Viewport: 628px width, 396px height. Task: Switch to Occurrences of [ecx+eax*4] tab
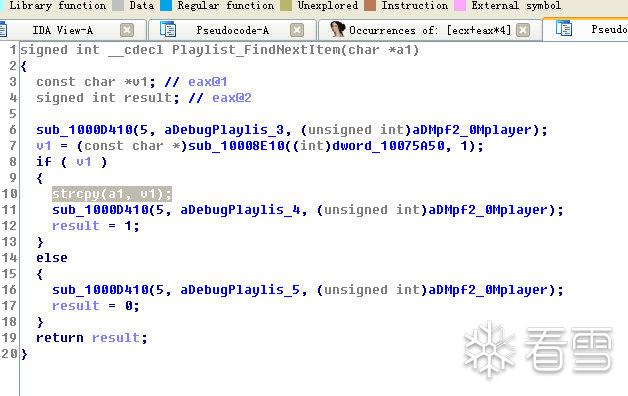pyautogui.click(x=430, y=30)
